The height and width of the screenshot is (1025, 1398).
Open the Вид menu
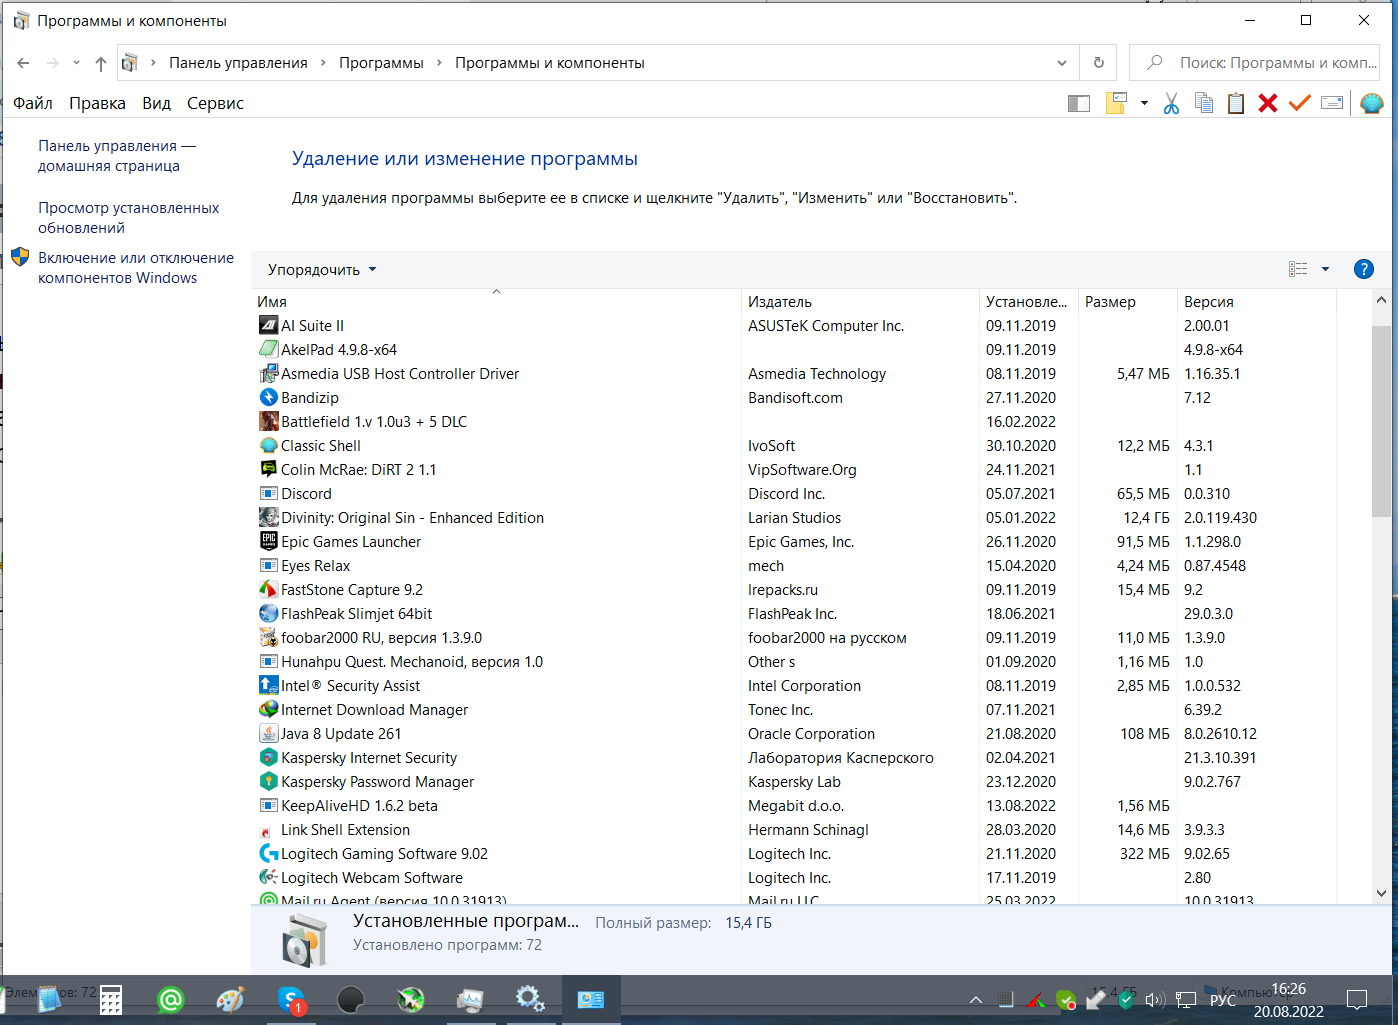coord(156,103)
